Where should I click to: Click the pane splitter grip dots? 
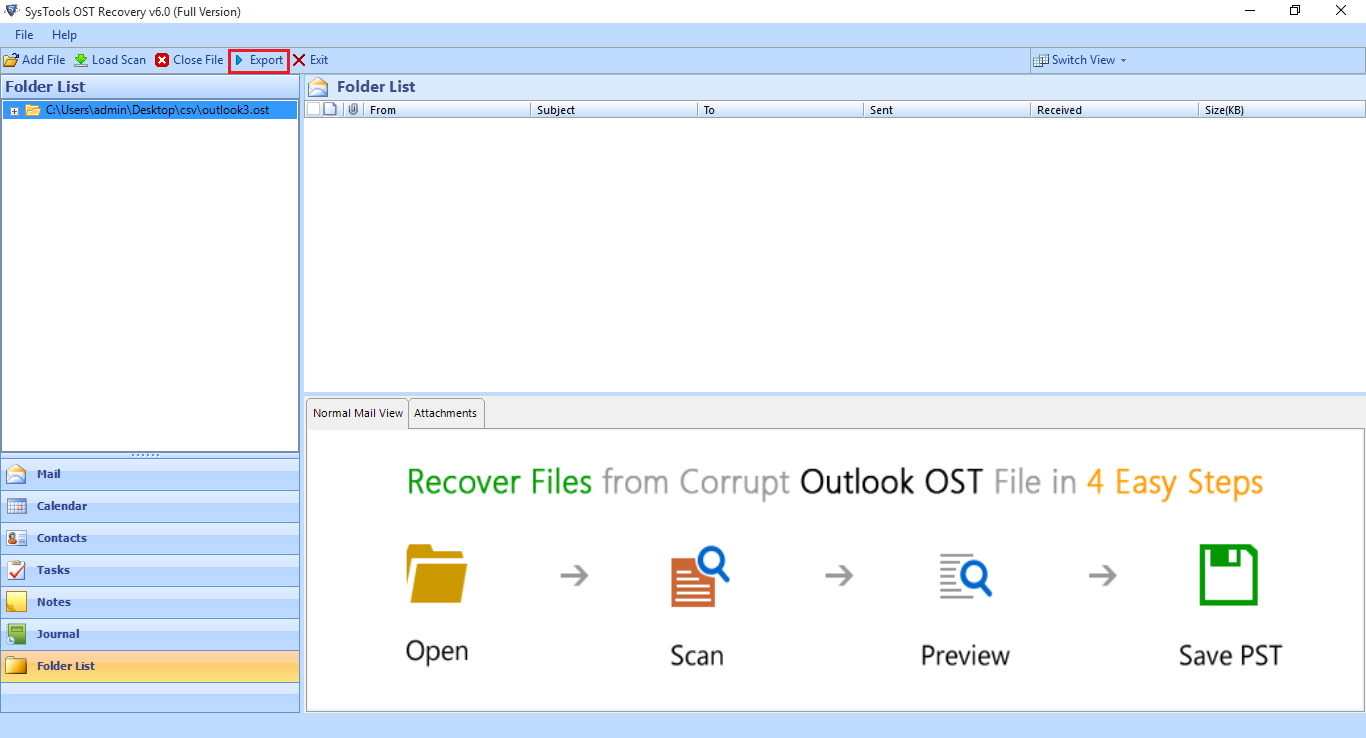(x=146, y=455)
